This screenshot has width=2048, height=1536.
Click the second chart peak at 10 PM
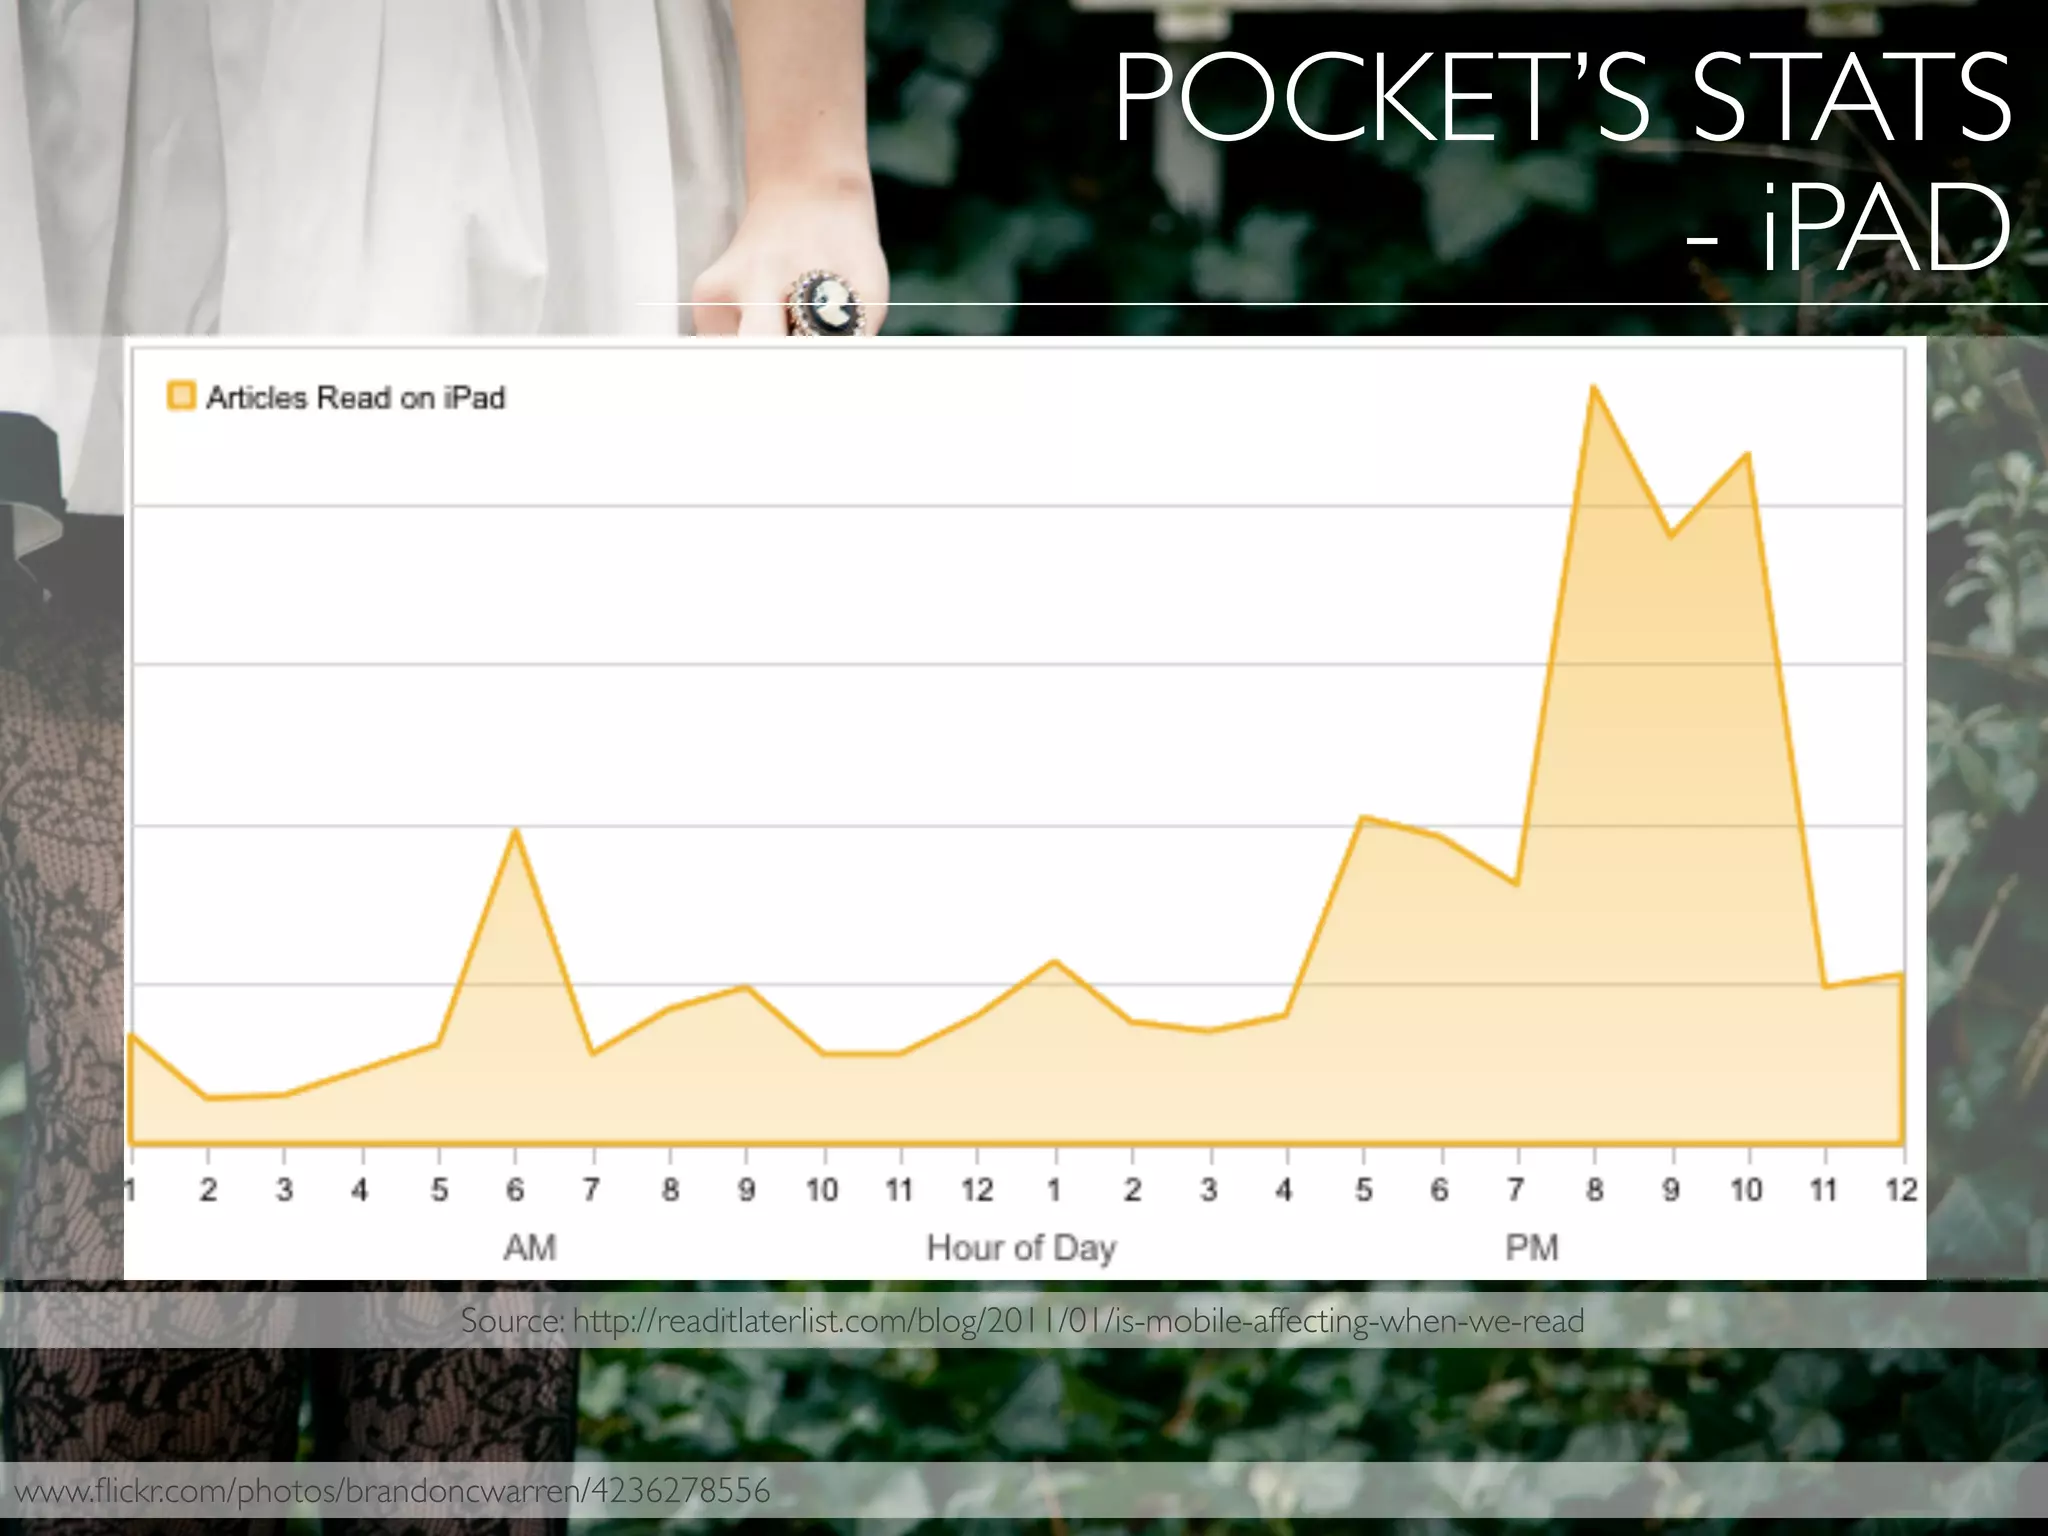1747,454
